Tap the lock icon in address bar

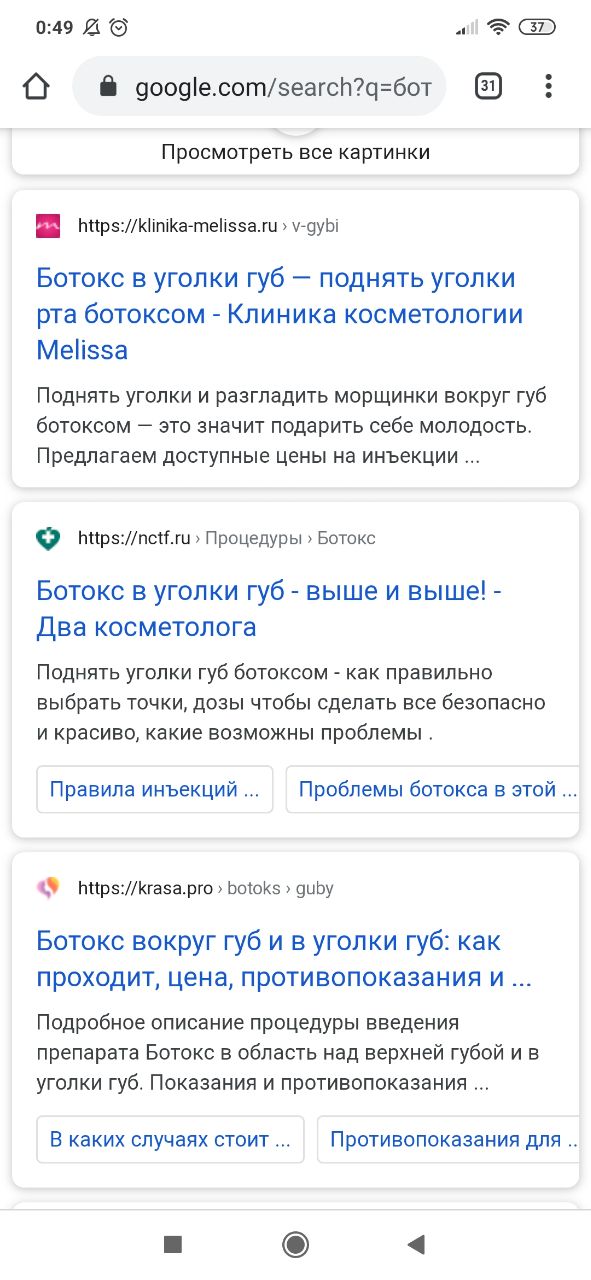(109, 87)
